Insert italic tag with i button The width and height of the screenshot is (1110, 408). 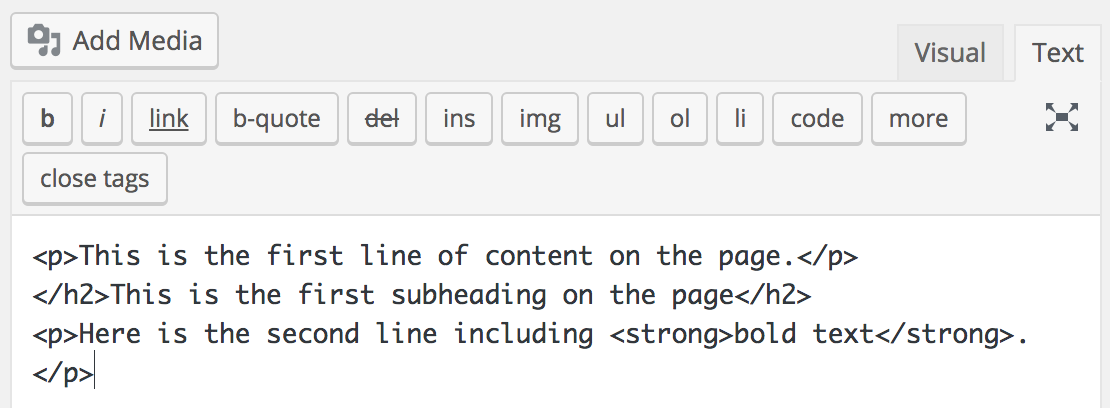pos(102,119)
